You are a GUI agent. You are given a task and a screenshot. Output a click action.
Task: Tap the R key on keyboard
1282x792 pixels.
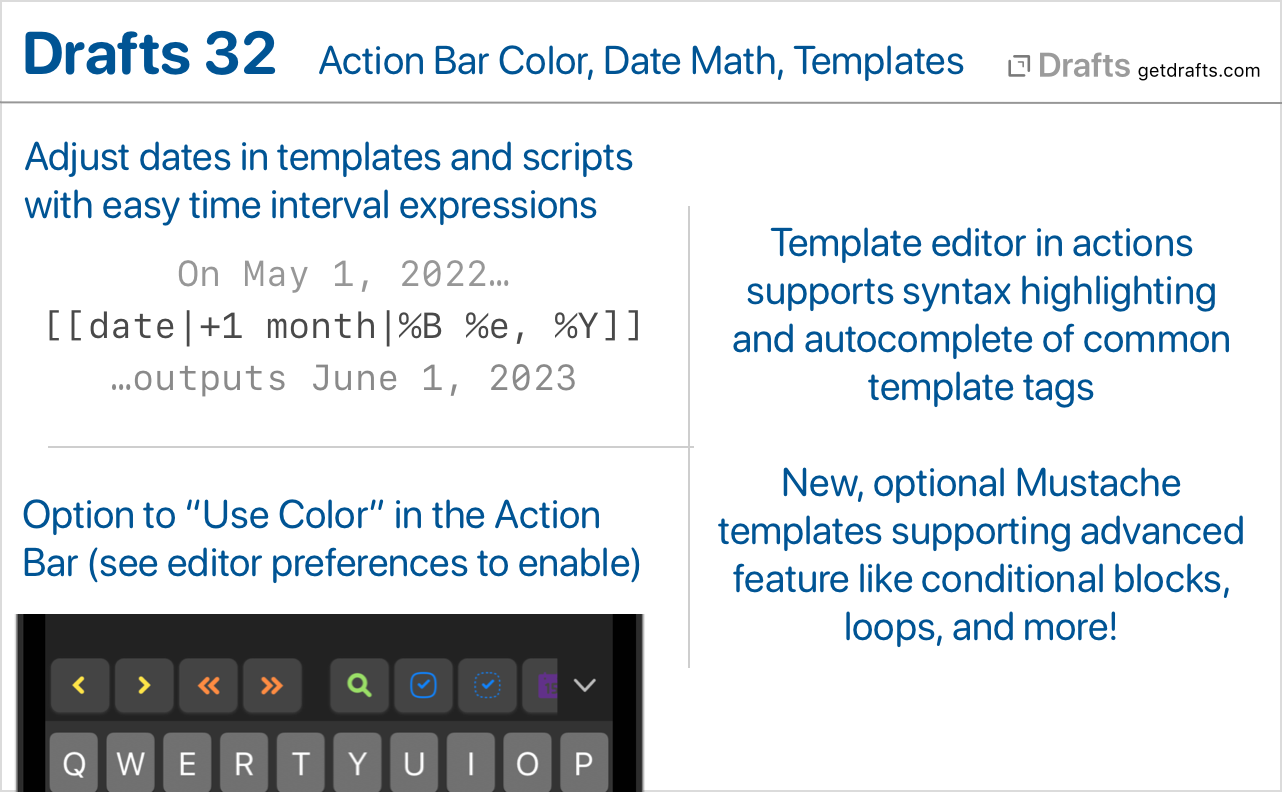tap(244, 763)
